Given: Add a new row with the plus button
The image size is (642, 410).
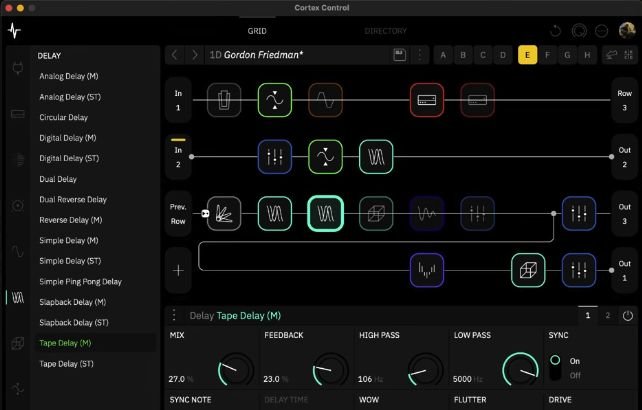Looking at the screenshot, I should pyautogui.click(x=178, y=270).
